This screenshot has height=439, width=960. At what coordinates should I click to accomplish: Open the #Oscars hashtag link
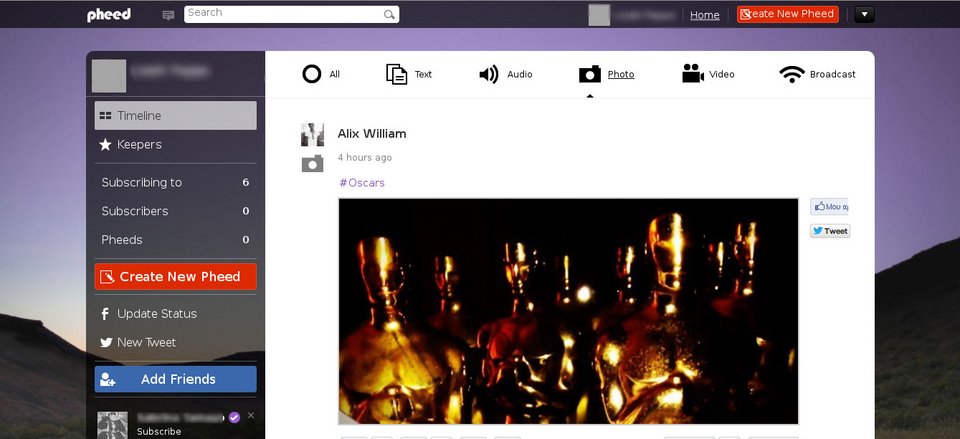click(x=361, y=183)
